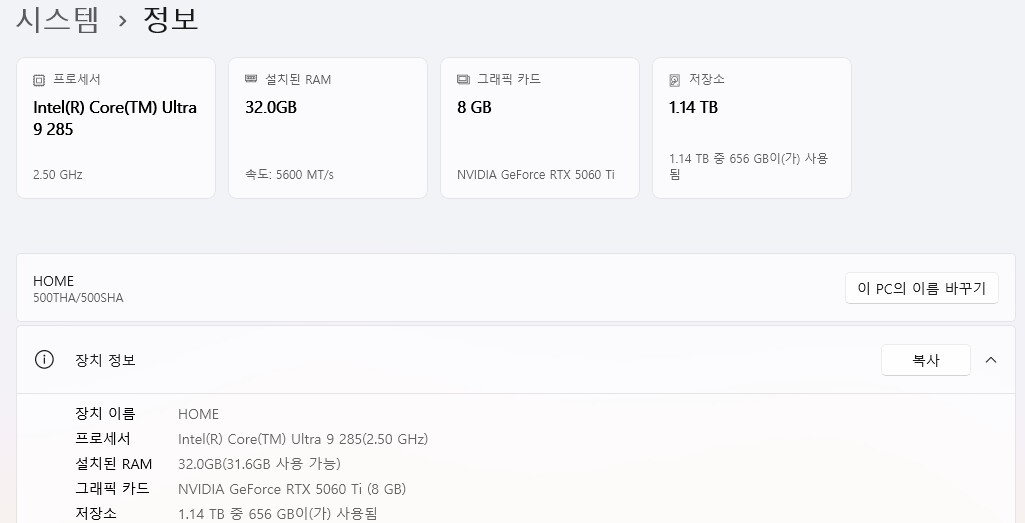
Task: Click the storage disk icon
Action: click(x=675, y=80)
